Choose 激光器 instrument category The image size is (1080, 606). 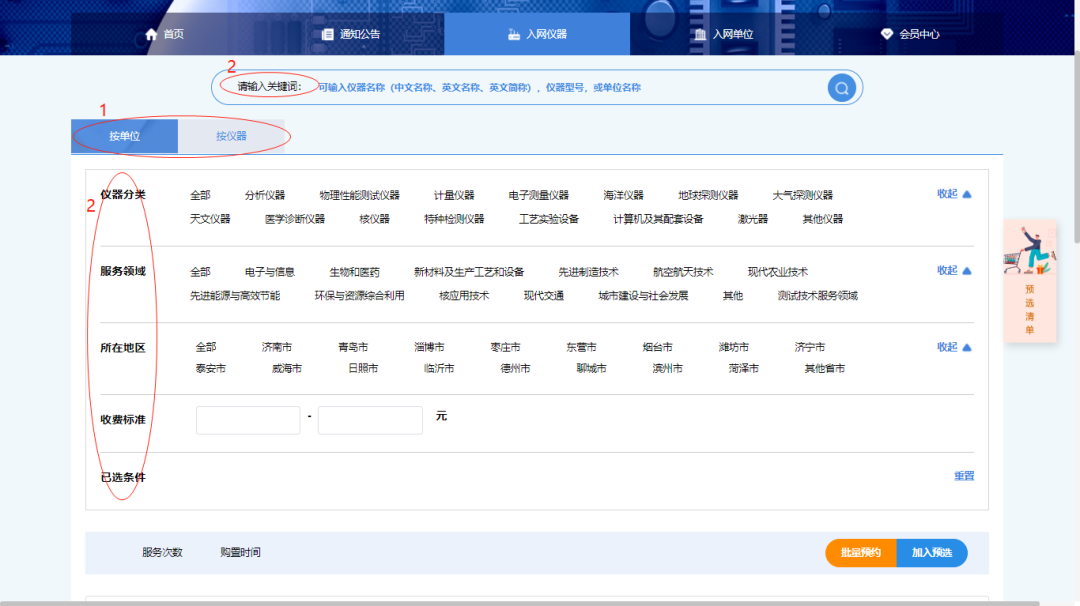pyautogui.click(x=753, y=219)
